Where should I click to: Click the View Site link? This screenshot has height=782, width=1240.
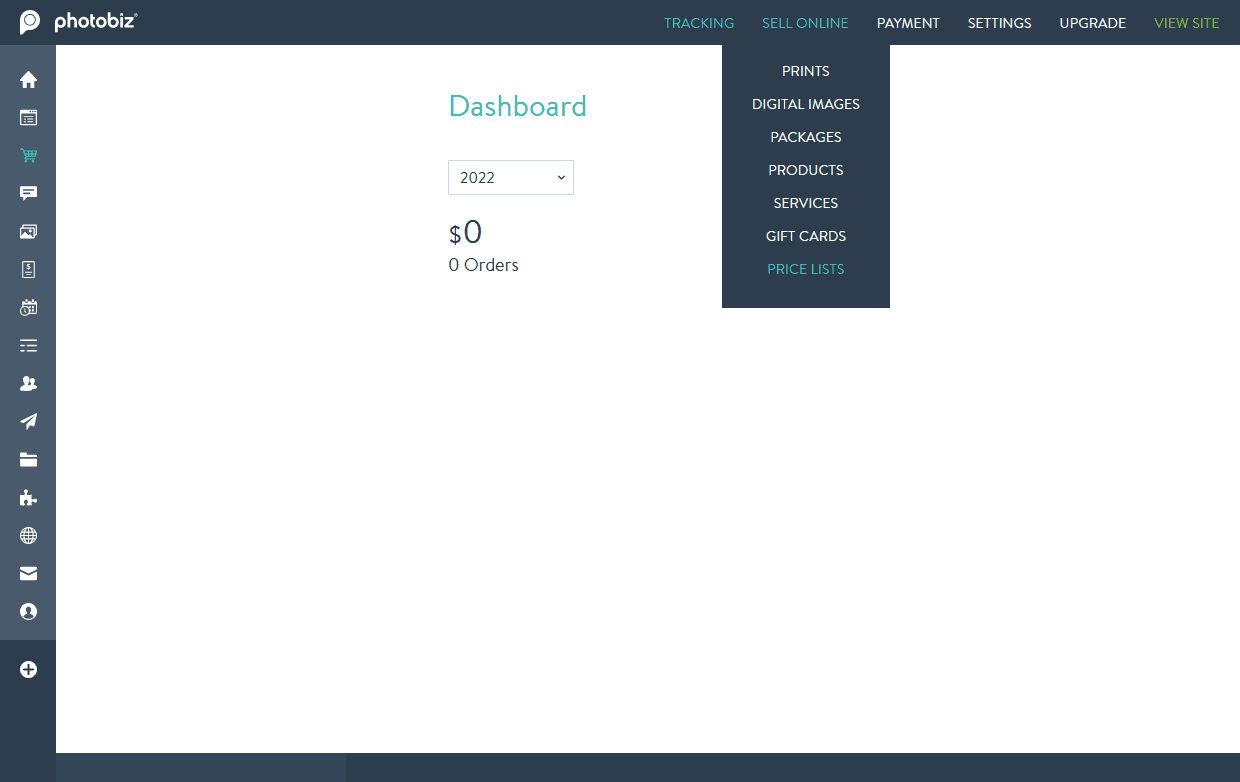click(x=1186, y=23)
